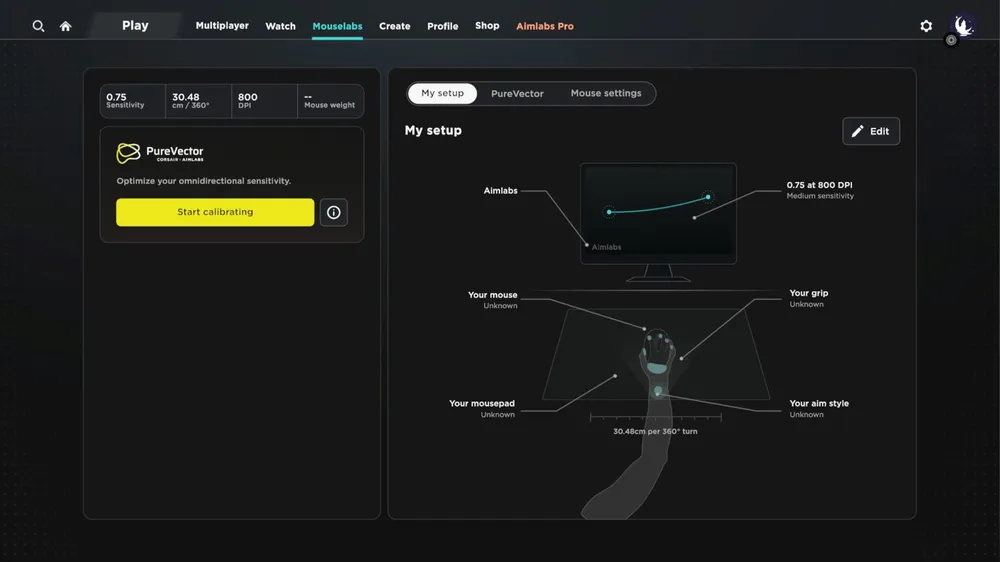Open the Create menu
1000x562 pixels.
(395, 26)
